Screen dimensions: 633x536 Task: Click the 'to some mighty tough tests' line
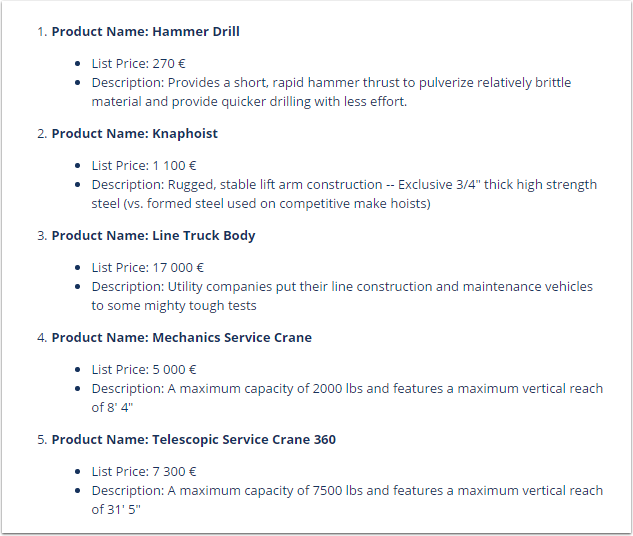click(x=174, y=306)
